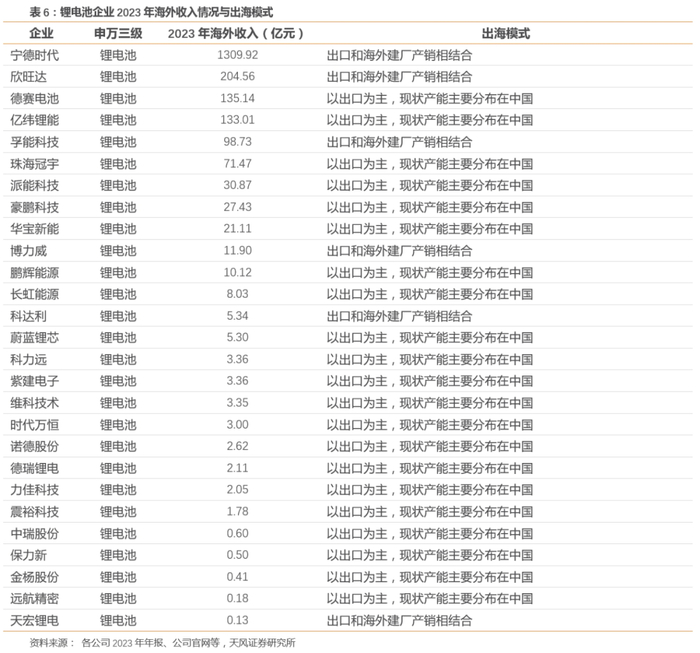Click the revenue value 2.11

238,468
